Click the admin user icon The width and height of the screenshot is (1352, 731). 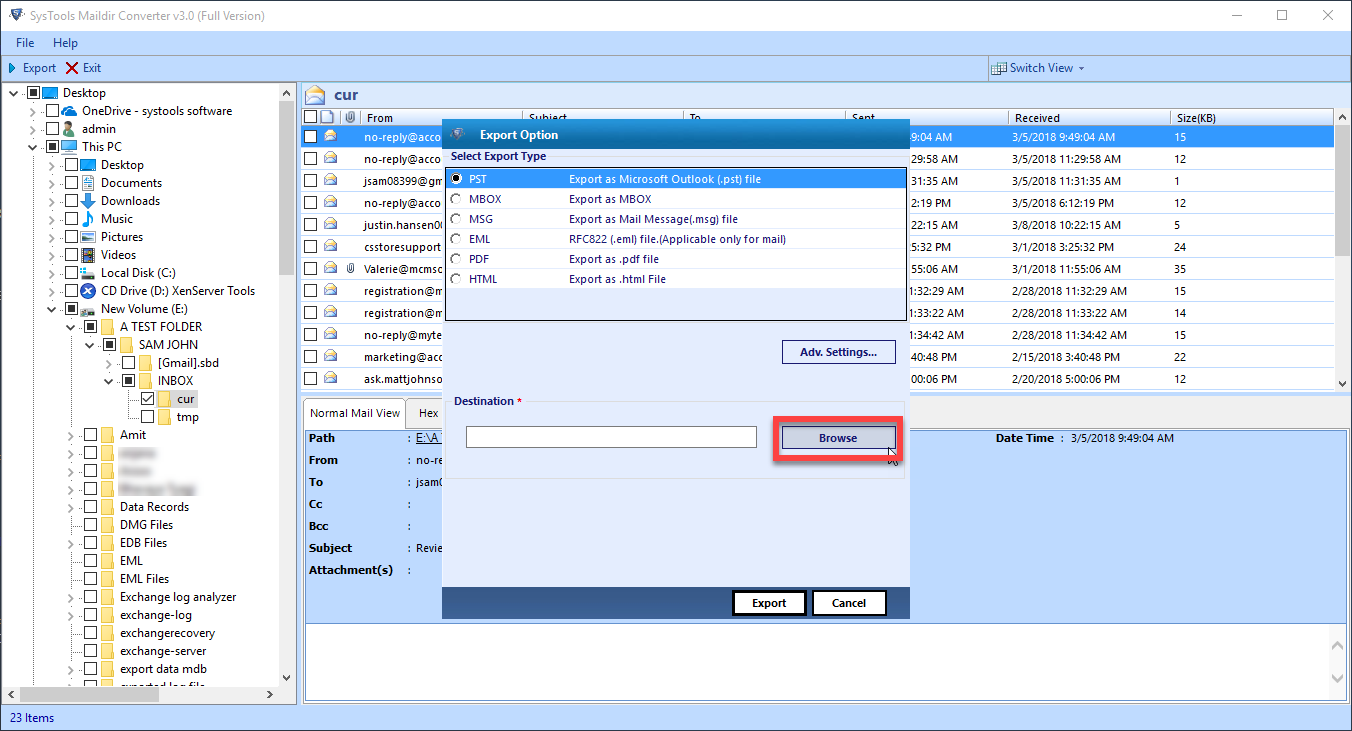[x=69, y=129]
